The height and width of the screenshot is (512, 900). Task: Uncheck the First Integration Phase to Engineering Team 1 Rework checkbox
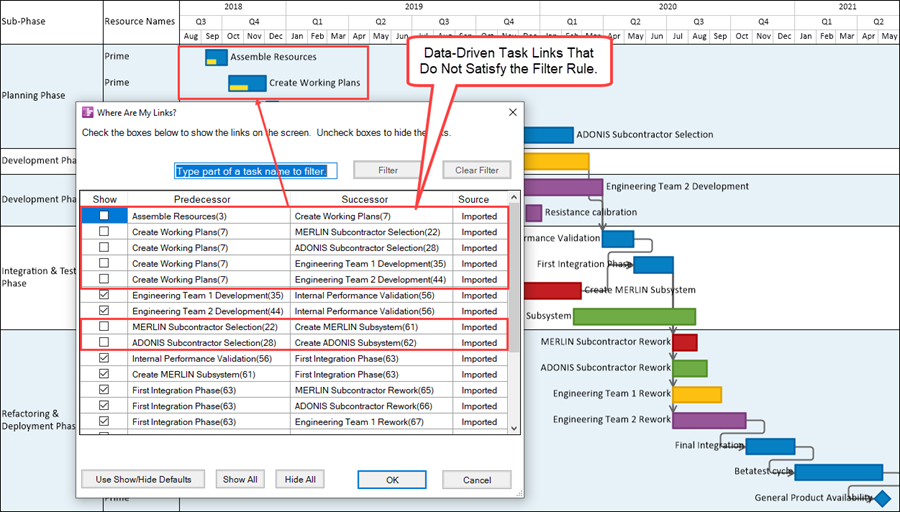click(x=104, y=421)
